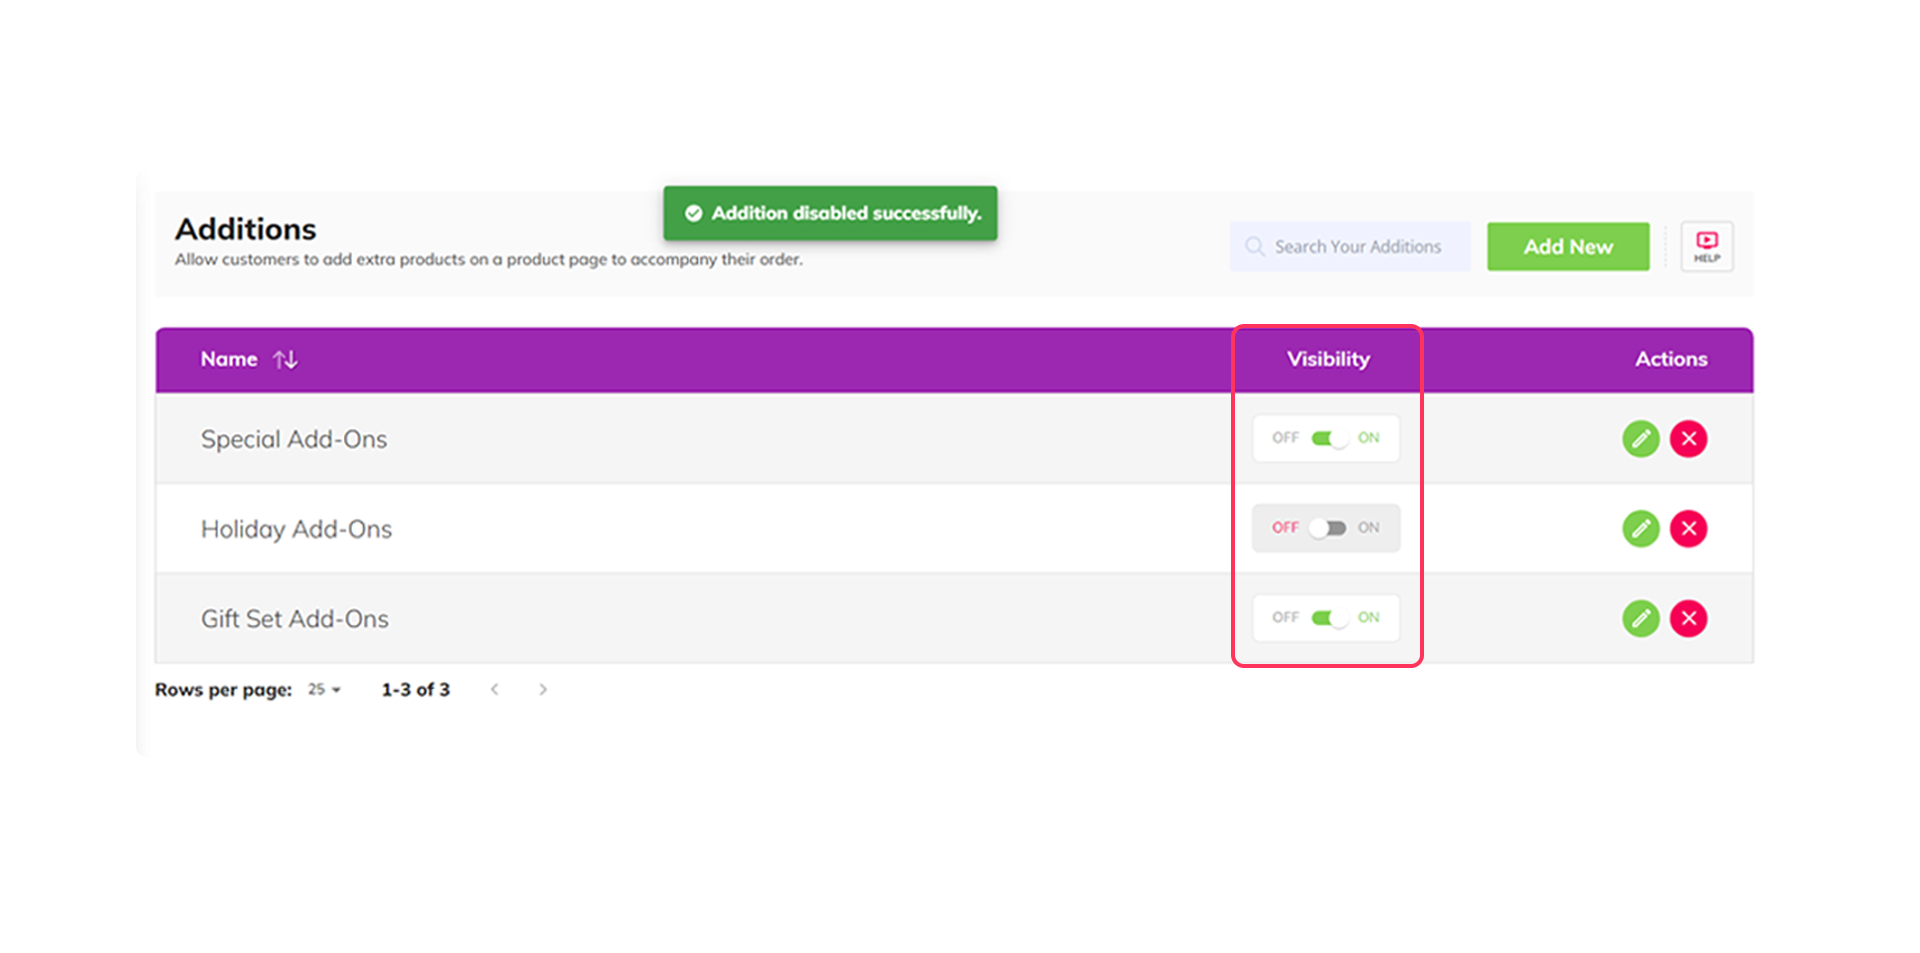The height and width of the screenshot is (953, 1920).
Task: Delete the Holiday Add-Ons addition
Action: point(1688,528)
